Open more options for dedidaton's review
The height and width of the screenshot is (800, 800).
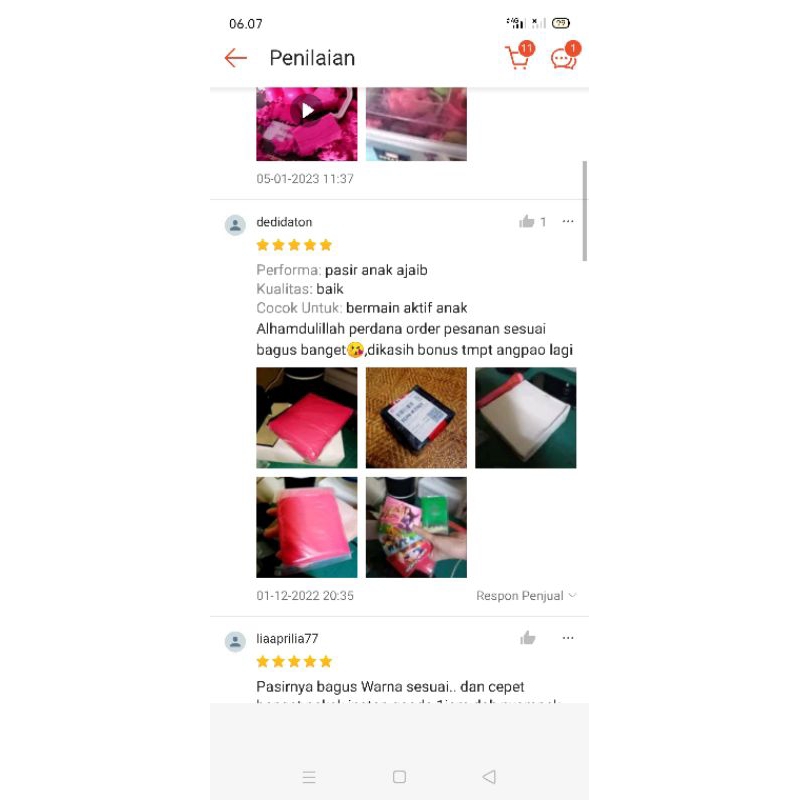[x=568, y=221]
